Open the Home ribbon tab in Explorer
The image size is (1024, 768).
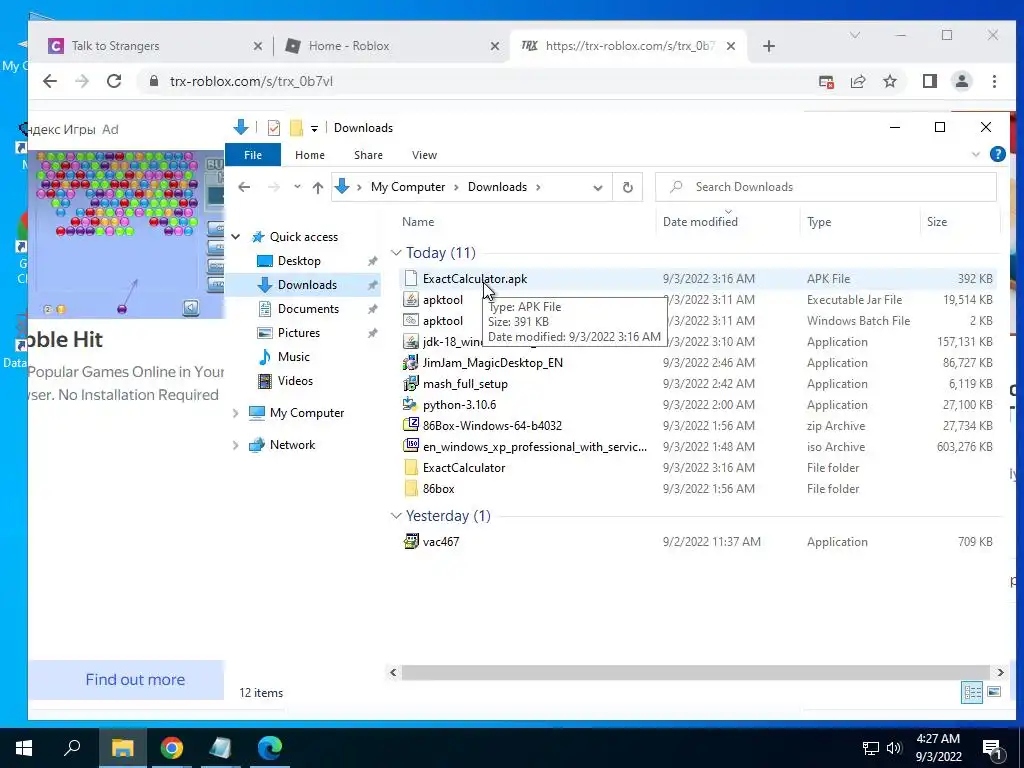point(310,155)
